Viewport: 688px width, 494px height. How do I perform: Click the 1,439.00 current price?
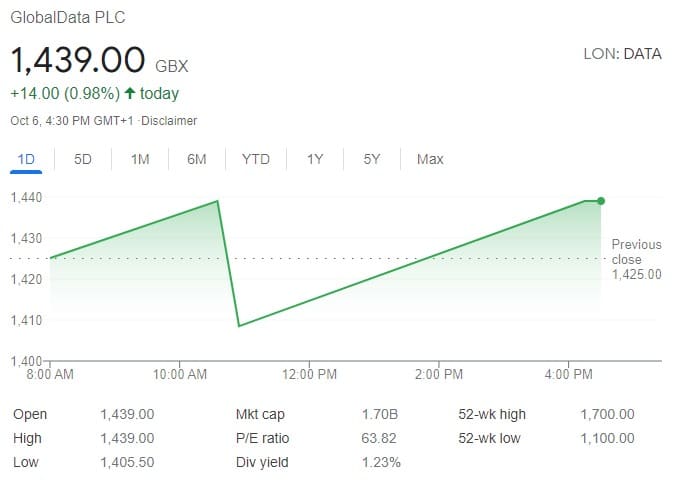click(78, 60)
